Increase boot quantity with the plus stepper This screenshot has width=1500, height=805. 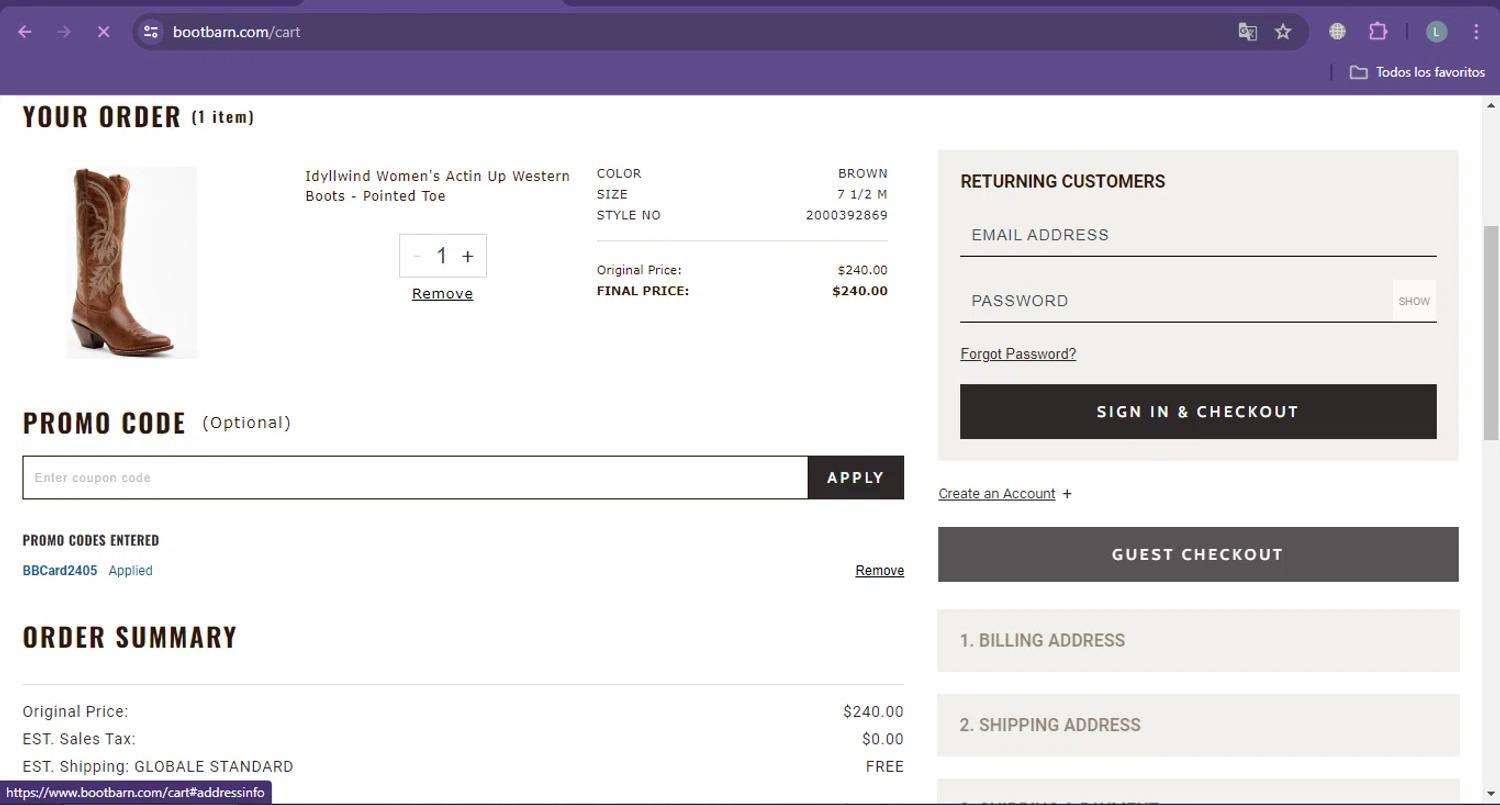467,255
